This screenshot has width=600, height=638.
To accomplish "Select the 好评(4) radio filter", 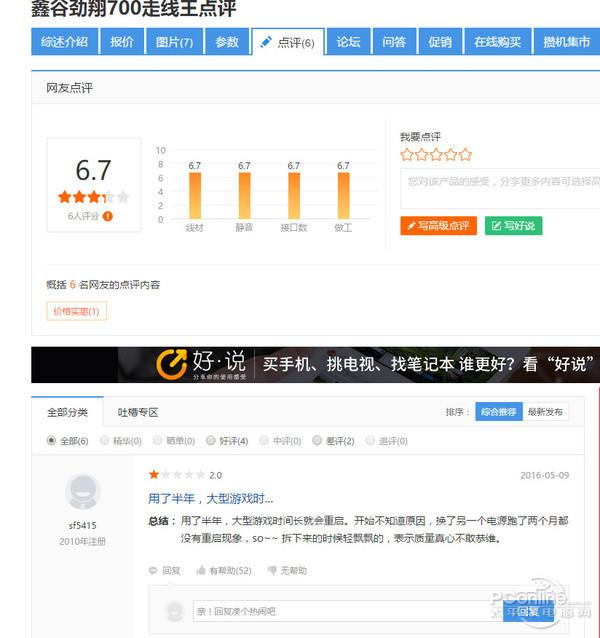I will [x=211, y=440].
